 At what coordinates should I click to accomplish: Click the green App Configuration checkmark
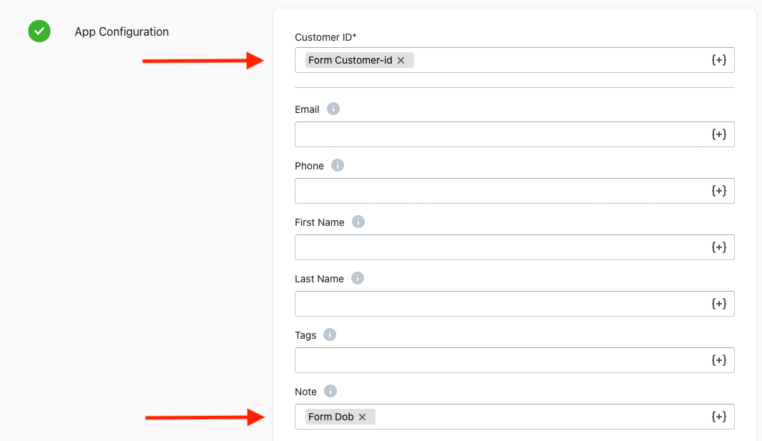tap(39, 31)
